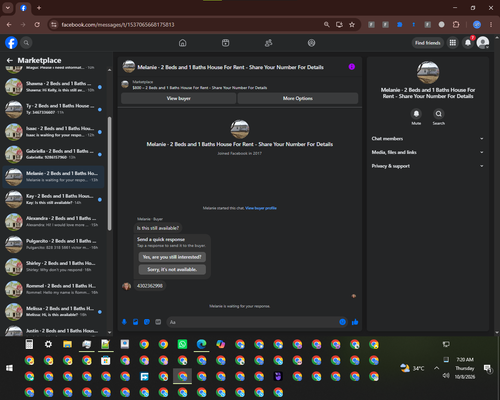Click the More Options button
This screenshot has width=500, height=400.
pos(298,98)
